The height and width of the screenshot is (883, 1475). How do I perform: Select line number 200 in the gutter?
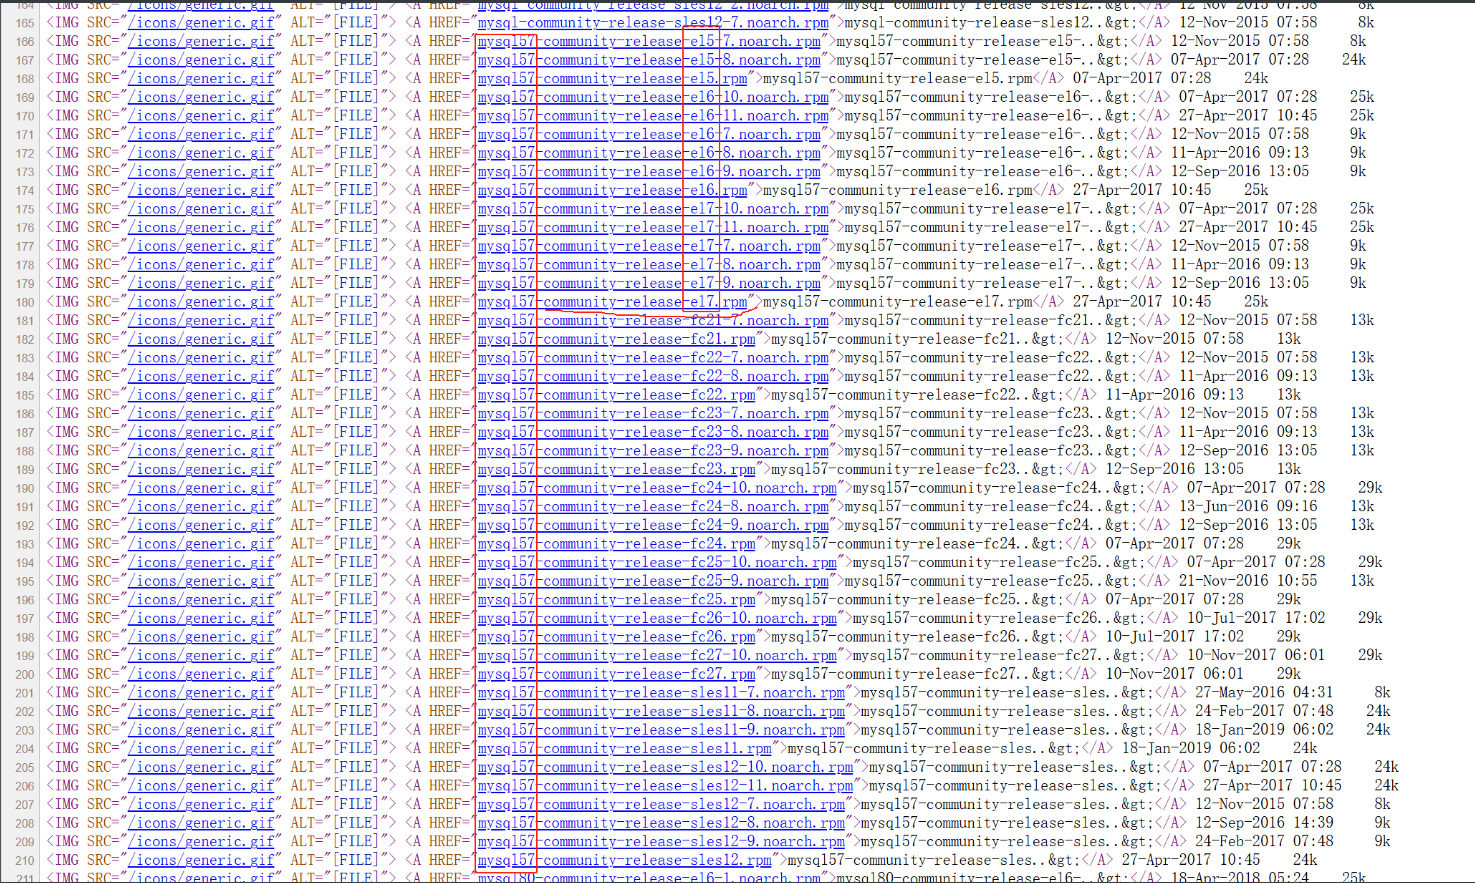click(25, 675)
